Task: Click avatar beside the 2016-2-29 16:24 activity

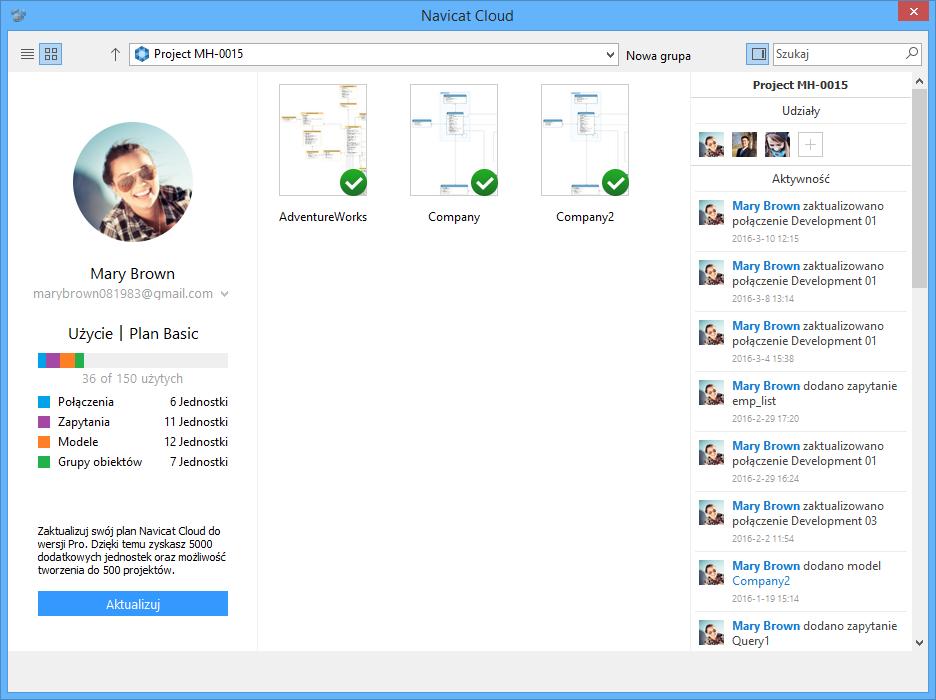Action: (712, 453)
